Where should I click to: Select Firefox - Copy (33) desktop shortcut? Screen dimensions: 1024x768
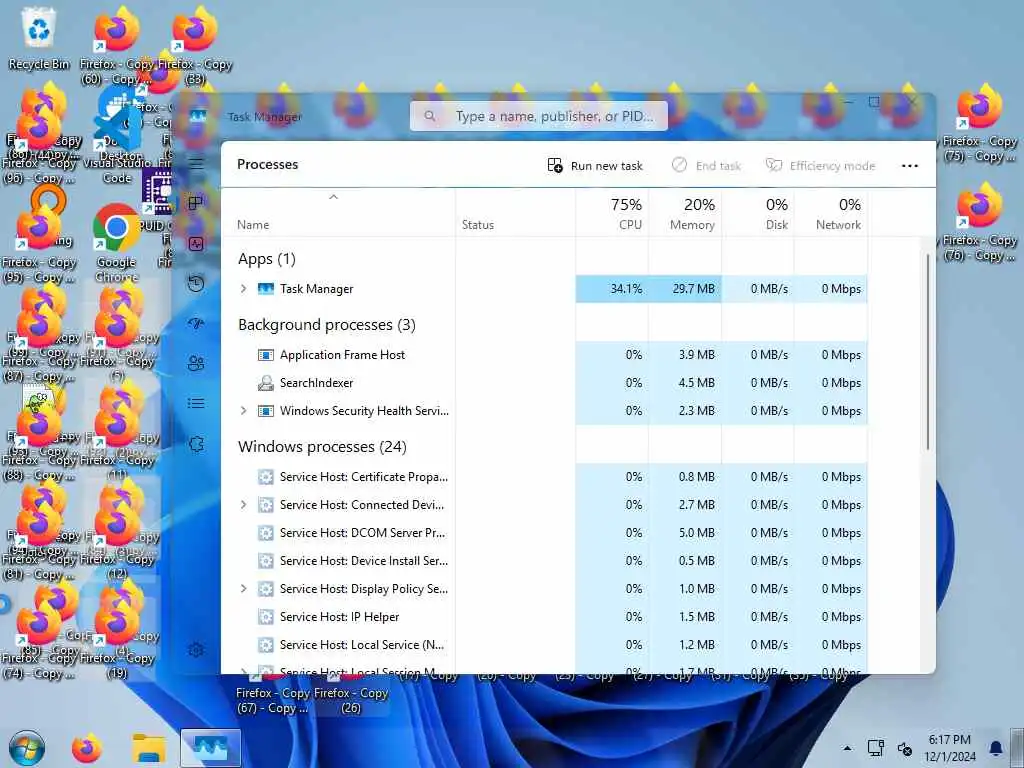coord(195,46)
